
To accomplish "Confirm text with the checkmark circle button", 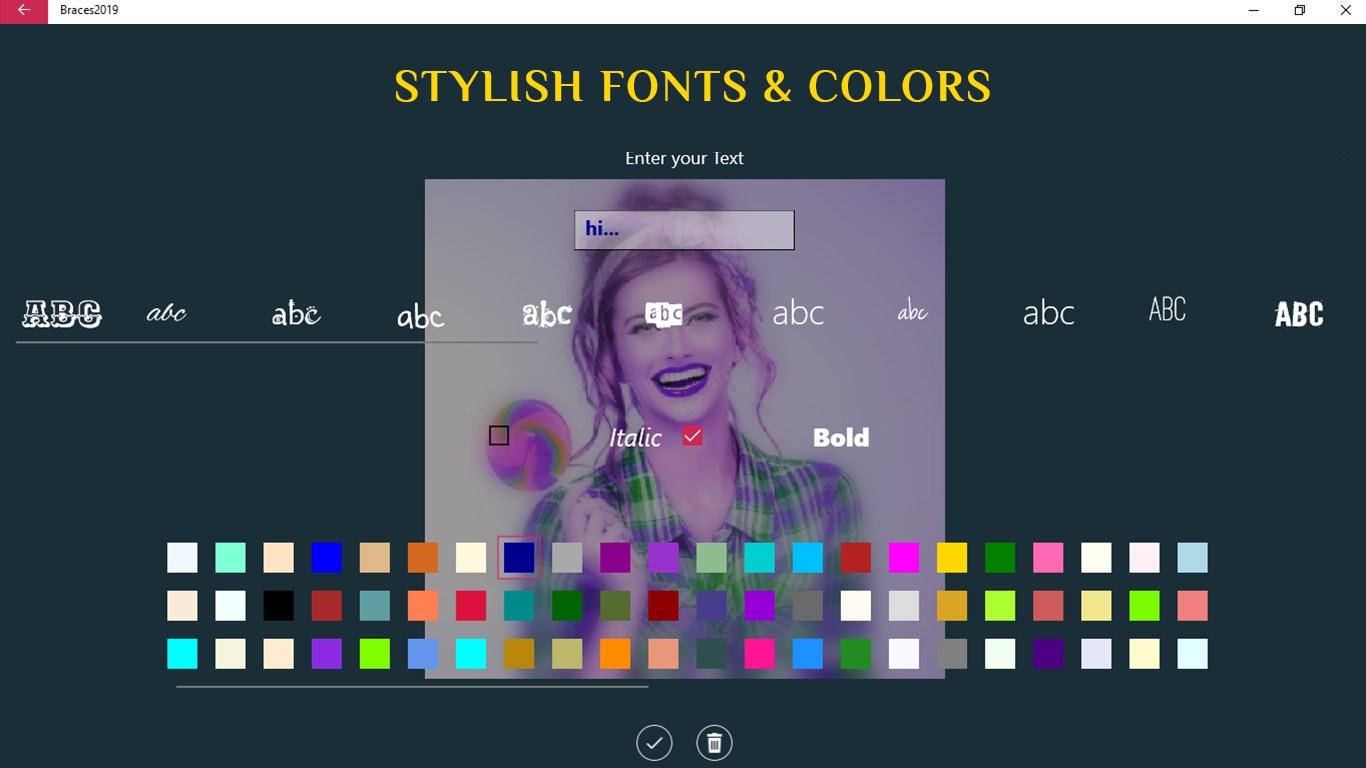I will tap(654, 743).
